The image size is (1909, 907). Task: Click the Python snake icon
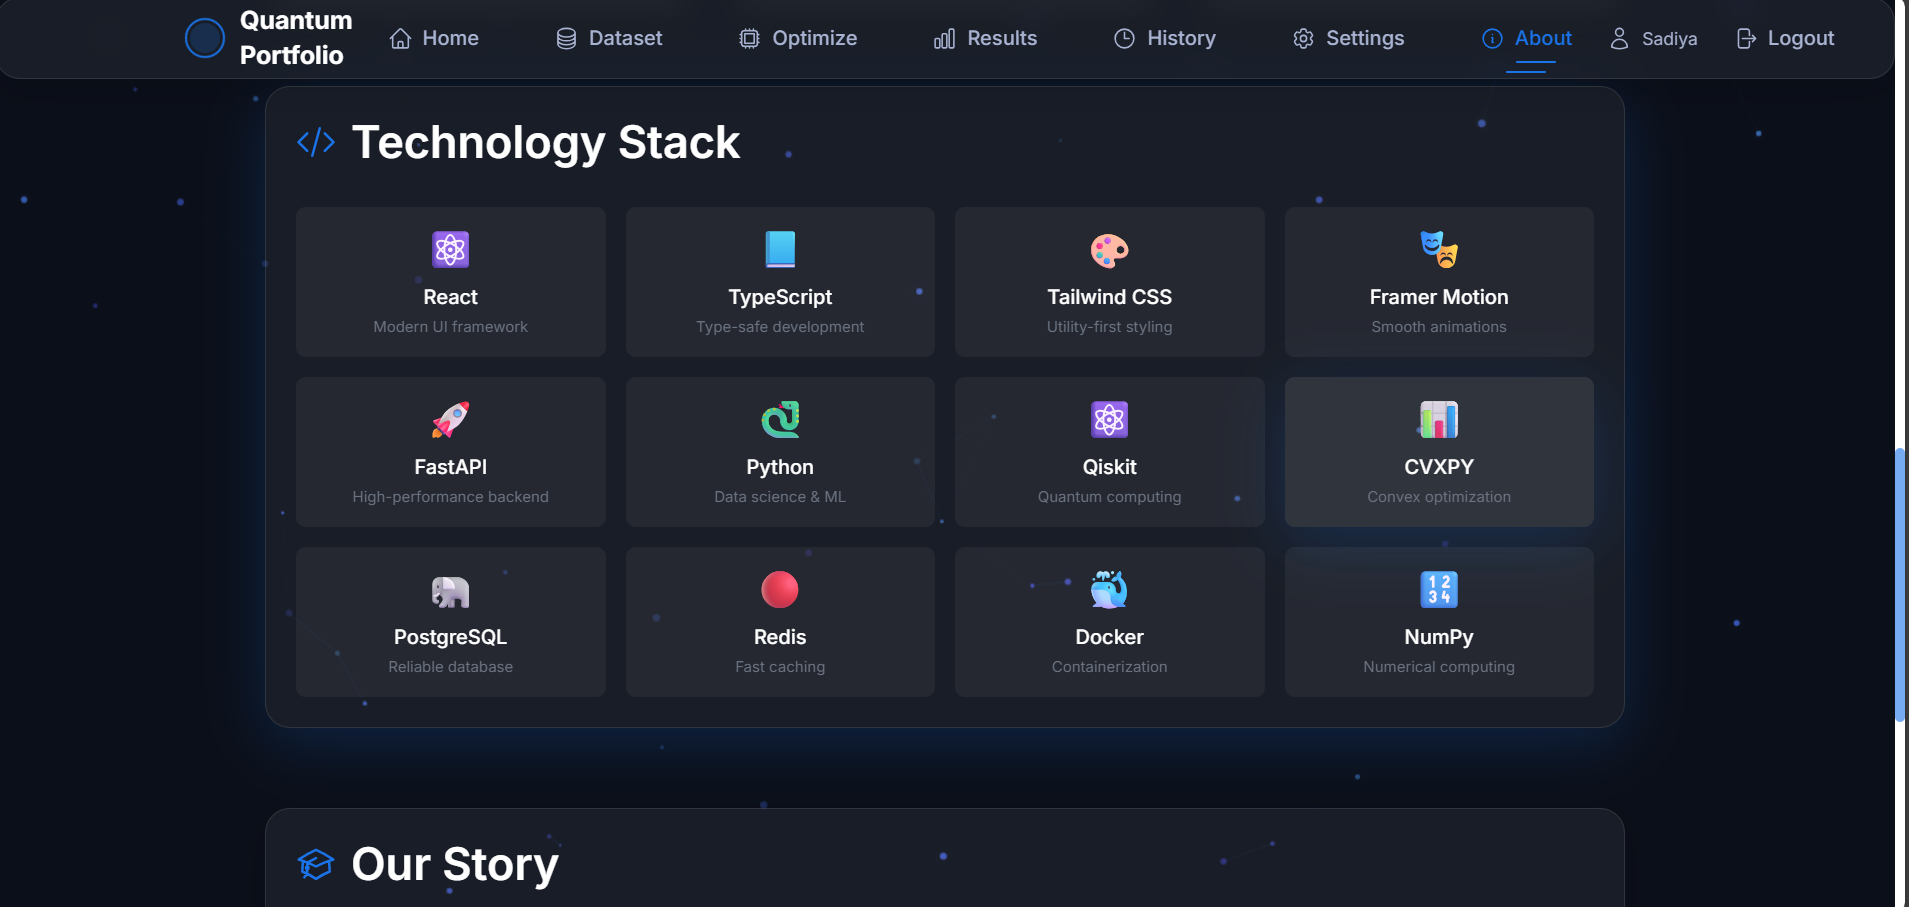point(780,420)
